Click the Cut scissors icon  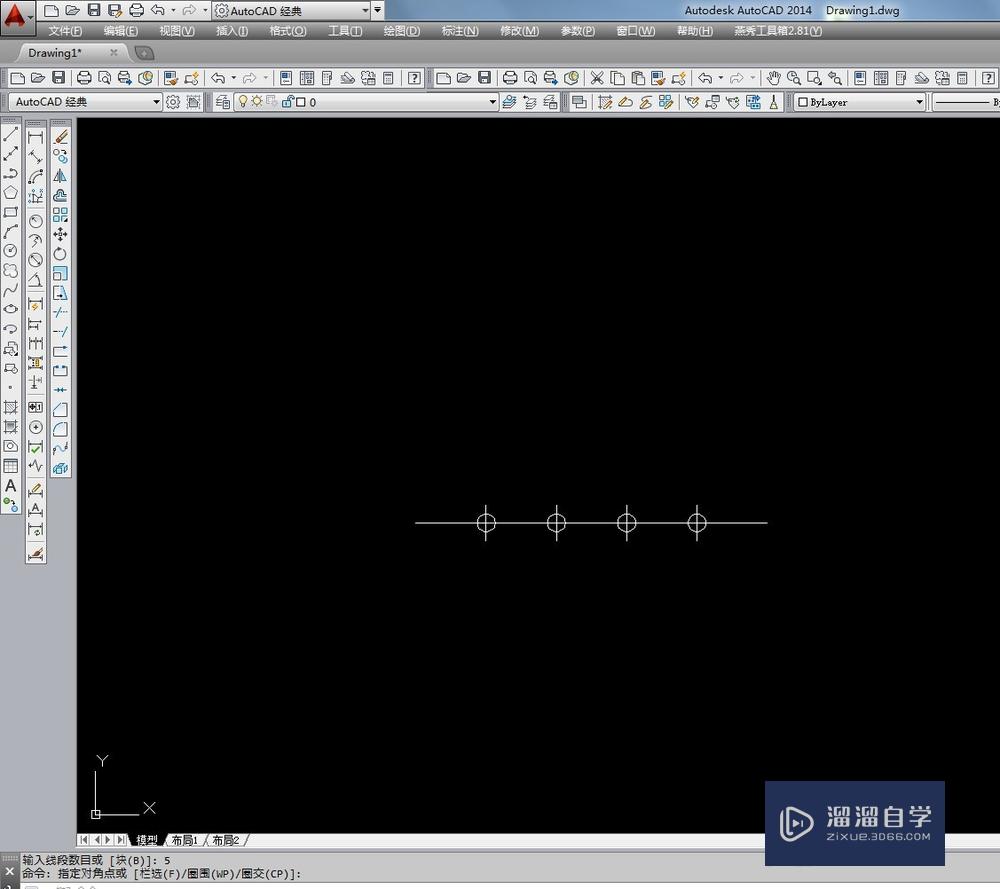click(x=597, y=78)
